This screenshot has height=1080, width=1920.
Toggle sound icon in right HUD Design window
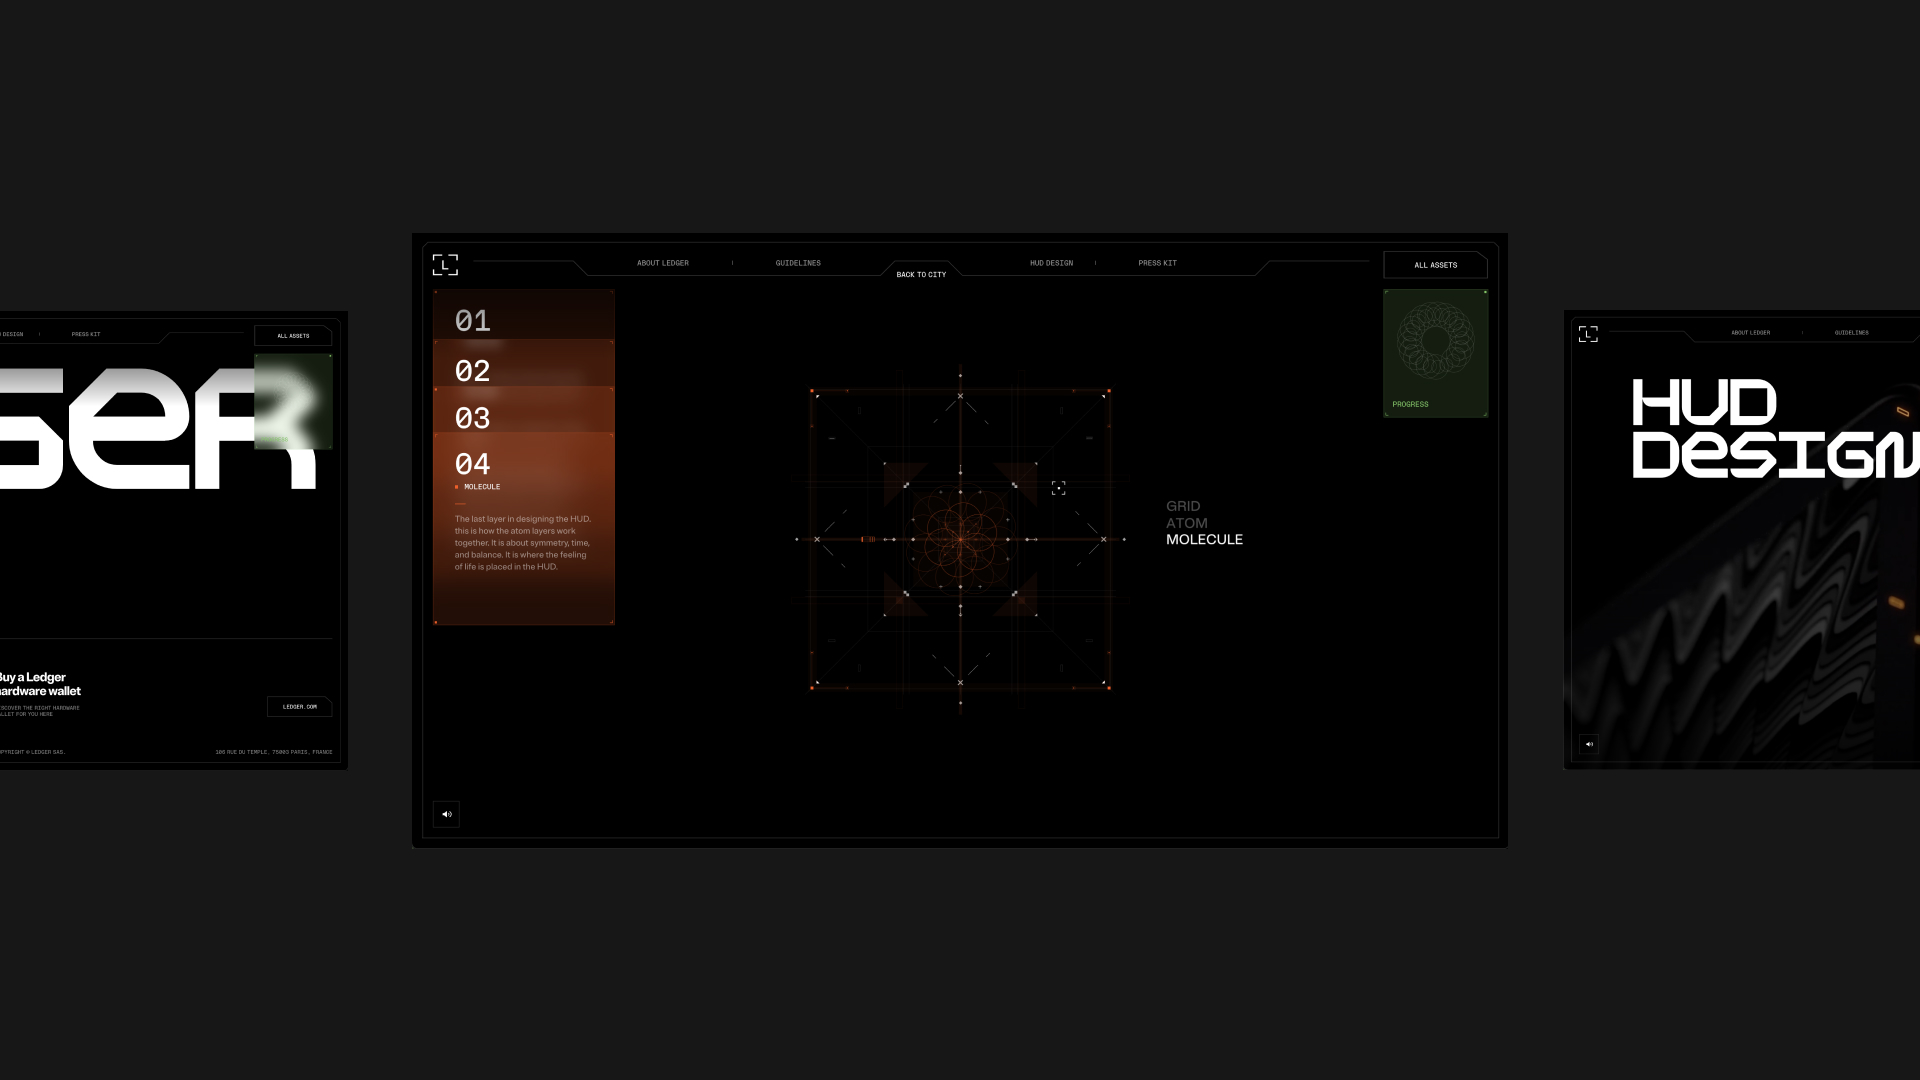(1589, 744)
